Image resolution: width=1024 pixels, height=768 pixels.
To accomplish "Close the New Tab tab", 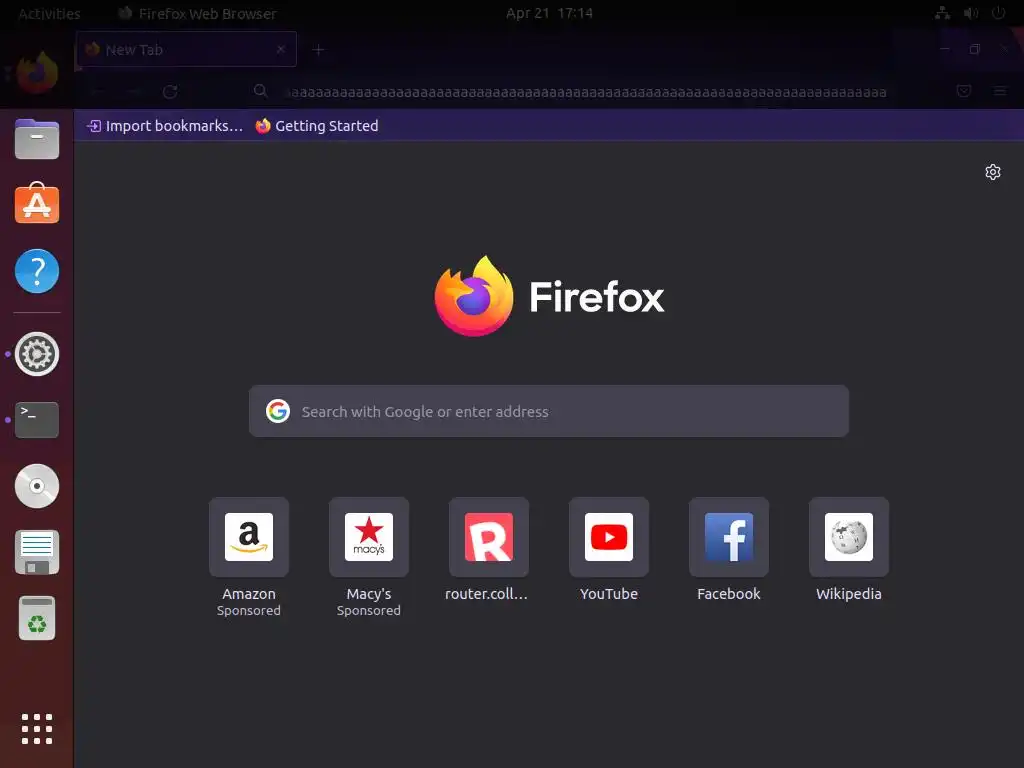I will (x=281, y=49).
